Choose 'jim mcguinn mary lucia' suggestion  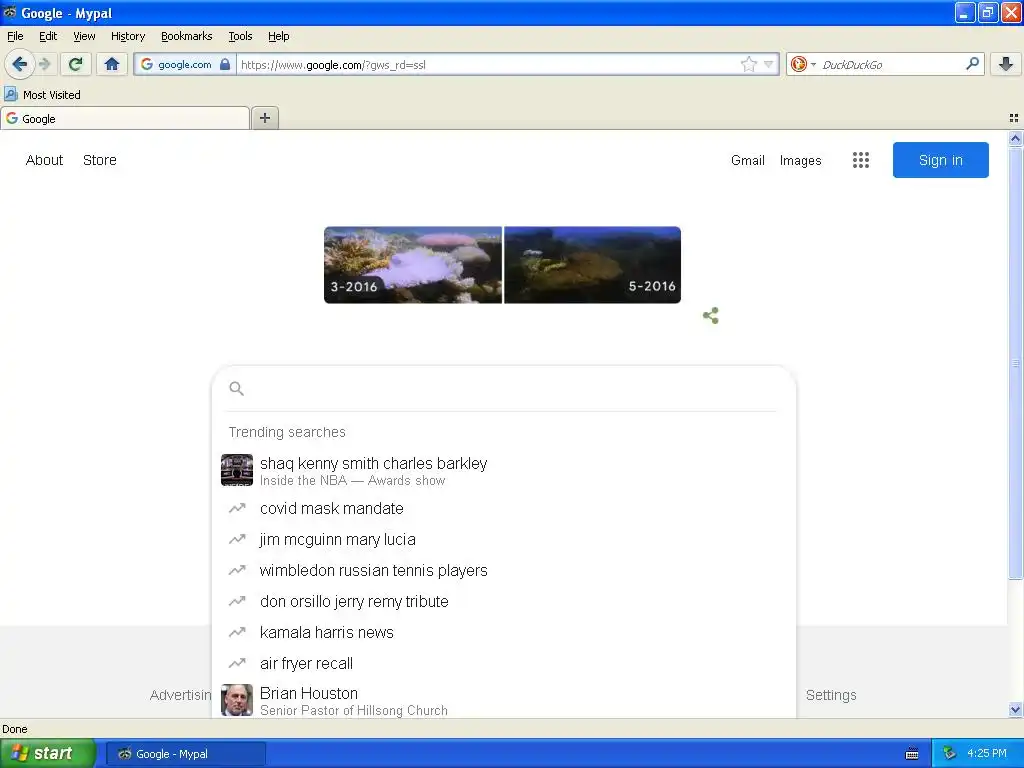coord(503,539)
